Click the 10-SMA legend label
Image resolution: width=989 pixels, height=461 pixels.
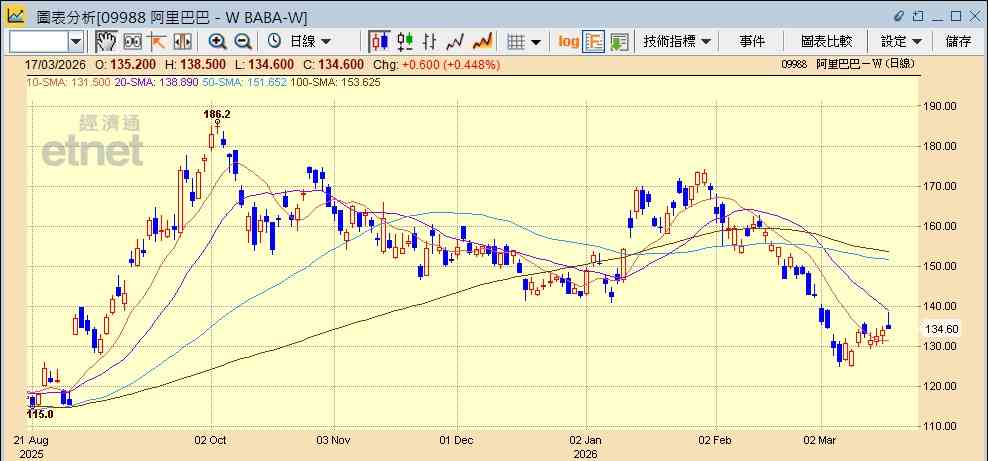coord(68,82)
